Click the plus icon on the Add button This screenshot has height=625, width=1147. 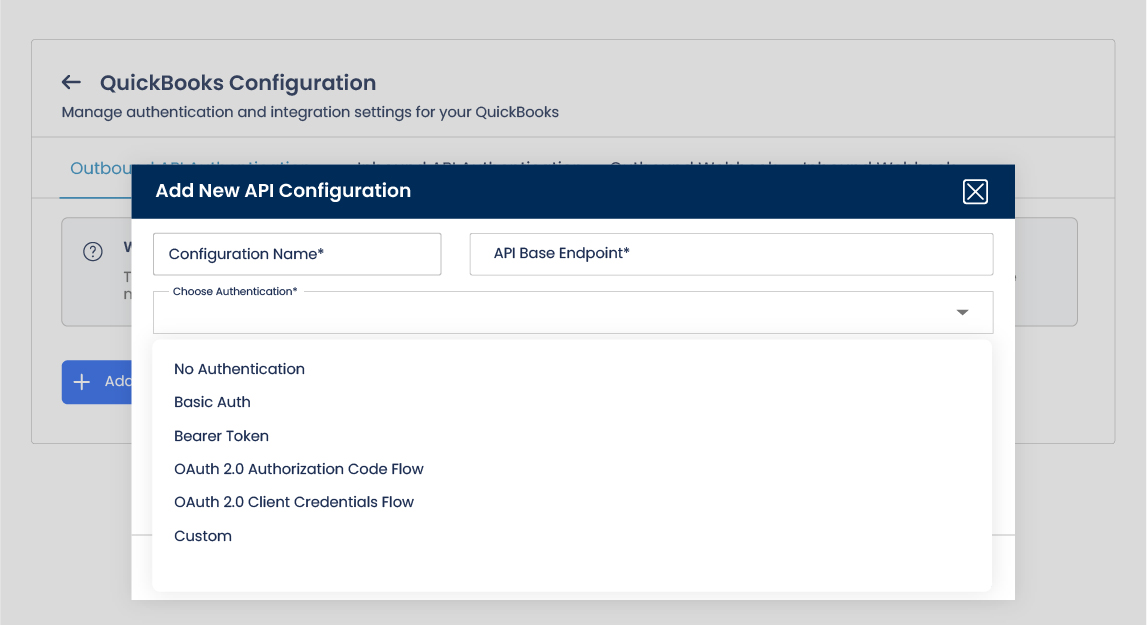(82, 382)
